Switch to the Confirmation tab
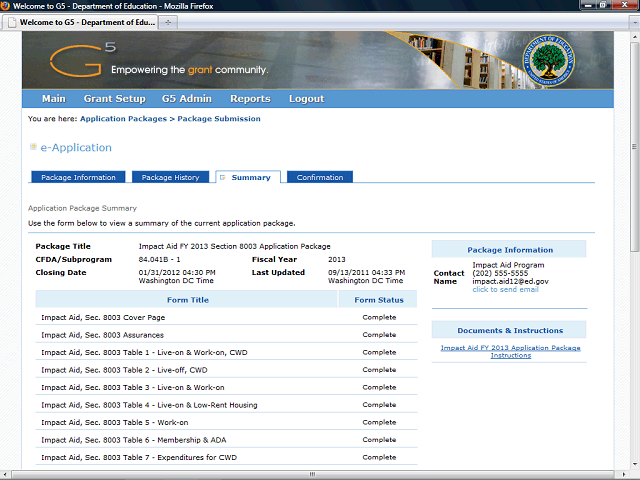Image resolution: width=640 pixels, height=480 pixels. click(319, 178)
